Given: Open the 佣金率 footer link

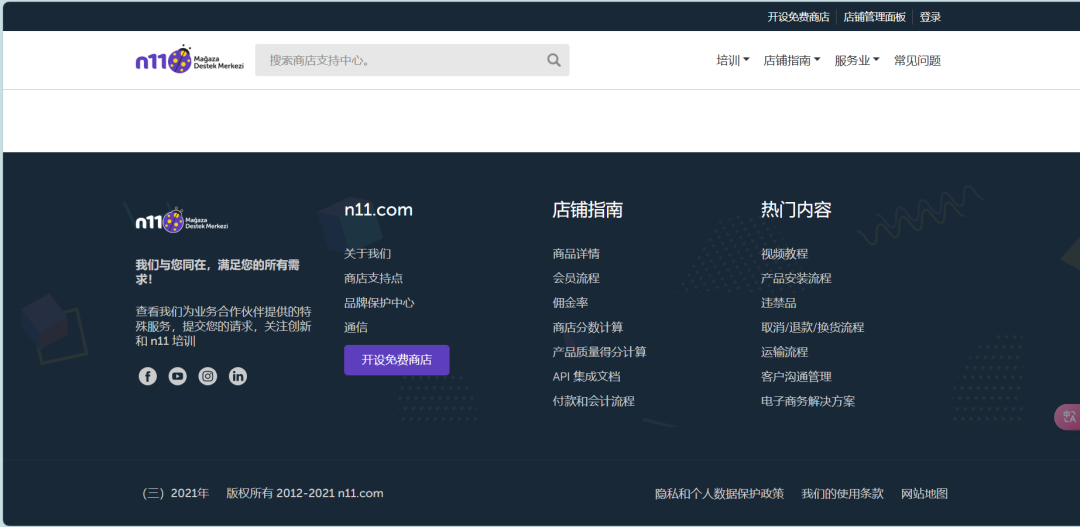Looking at the screenshot, I should pos(570,303).
